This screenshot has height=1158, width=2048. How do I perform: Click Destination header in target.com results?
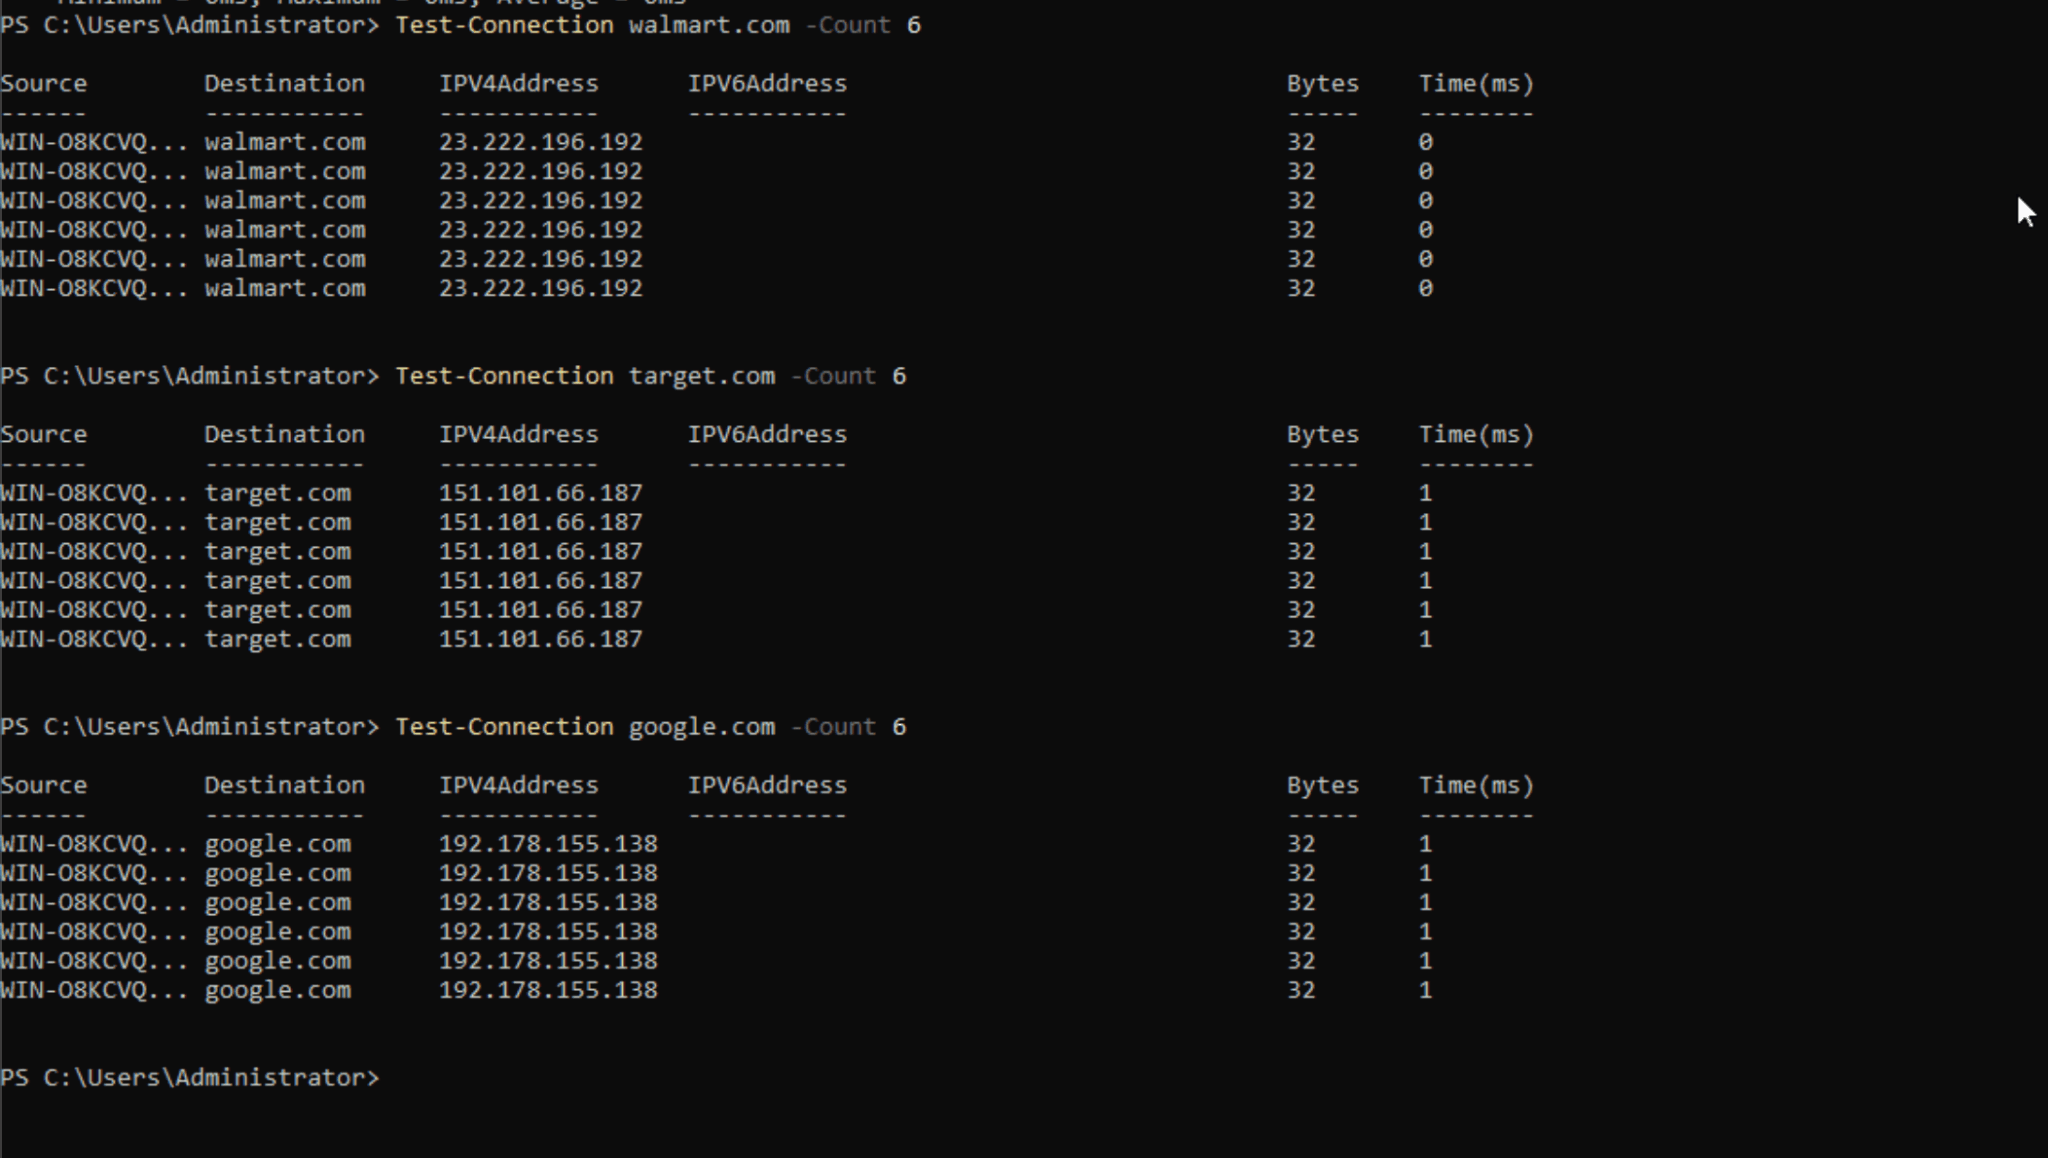tap(285, 435)
